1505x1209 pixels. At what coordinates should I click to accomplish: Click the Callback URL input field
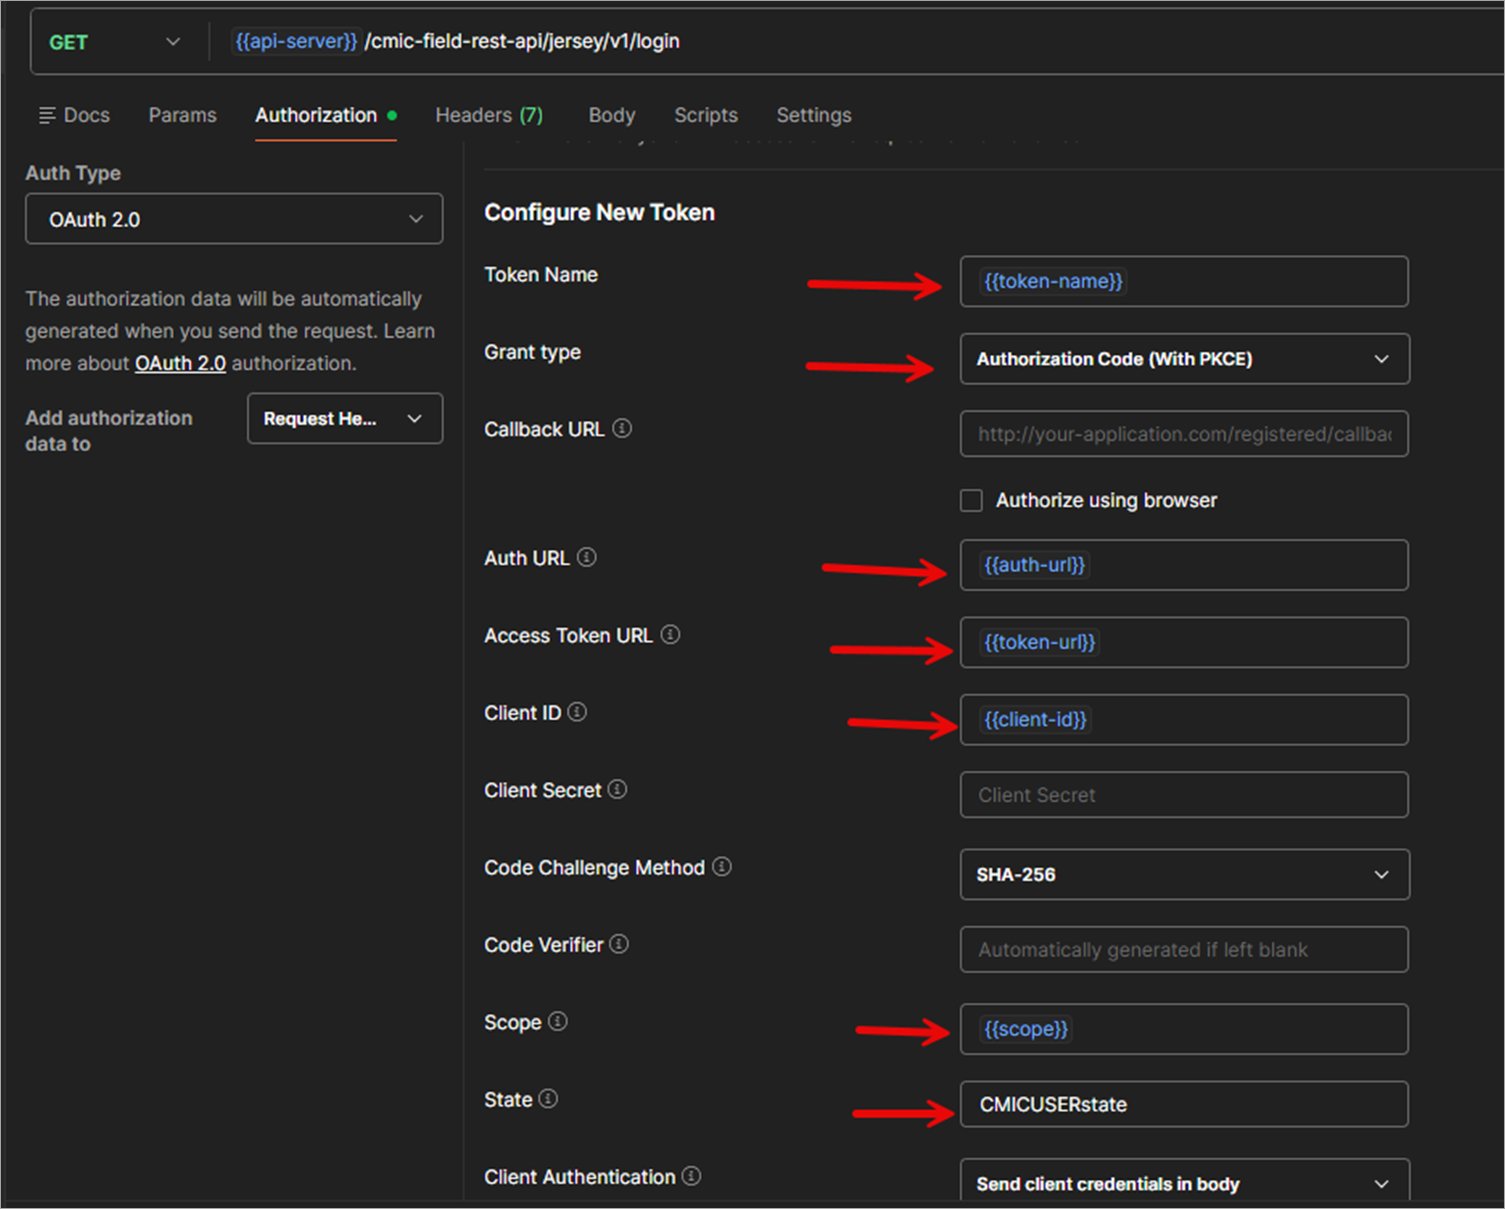pyautogui.click(x=1183, y=434)
